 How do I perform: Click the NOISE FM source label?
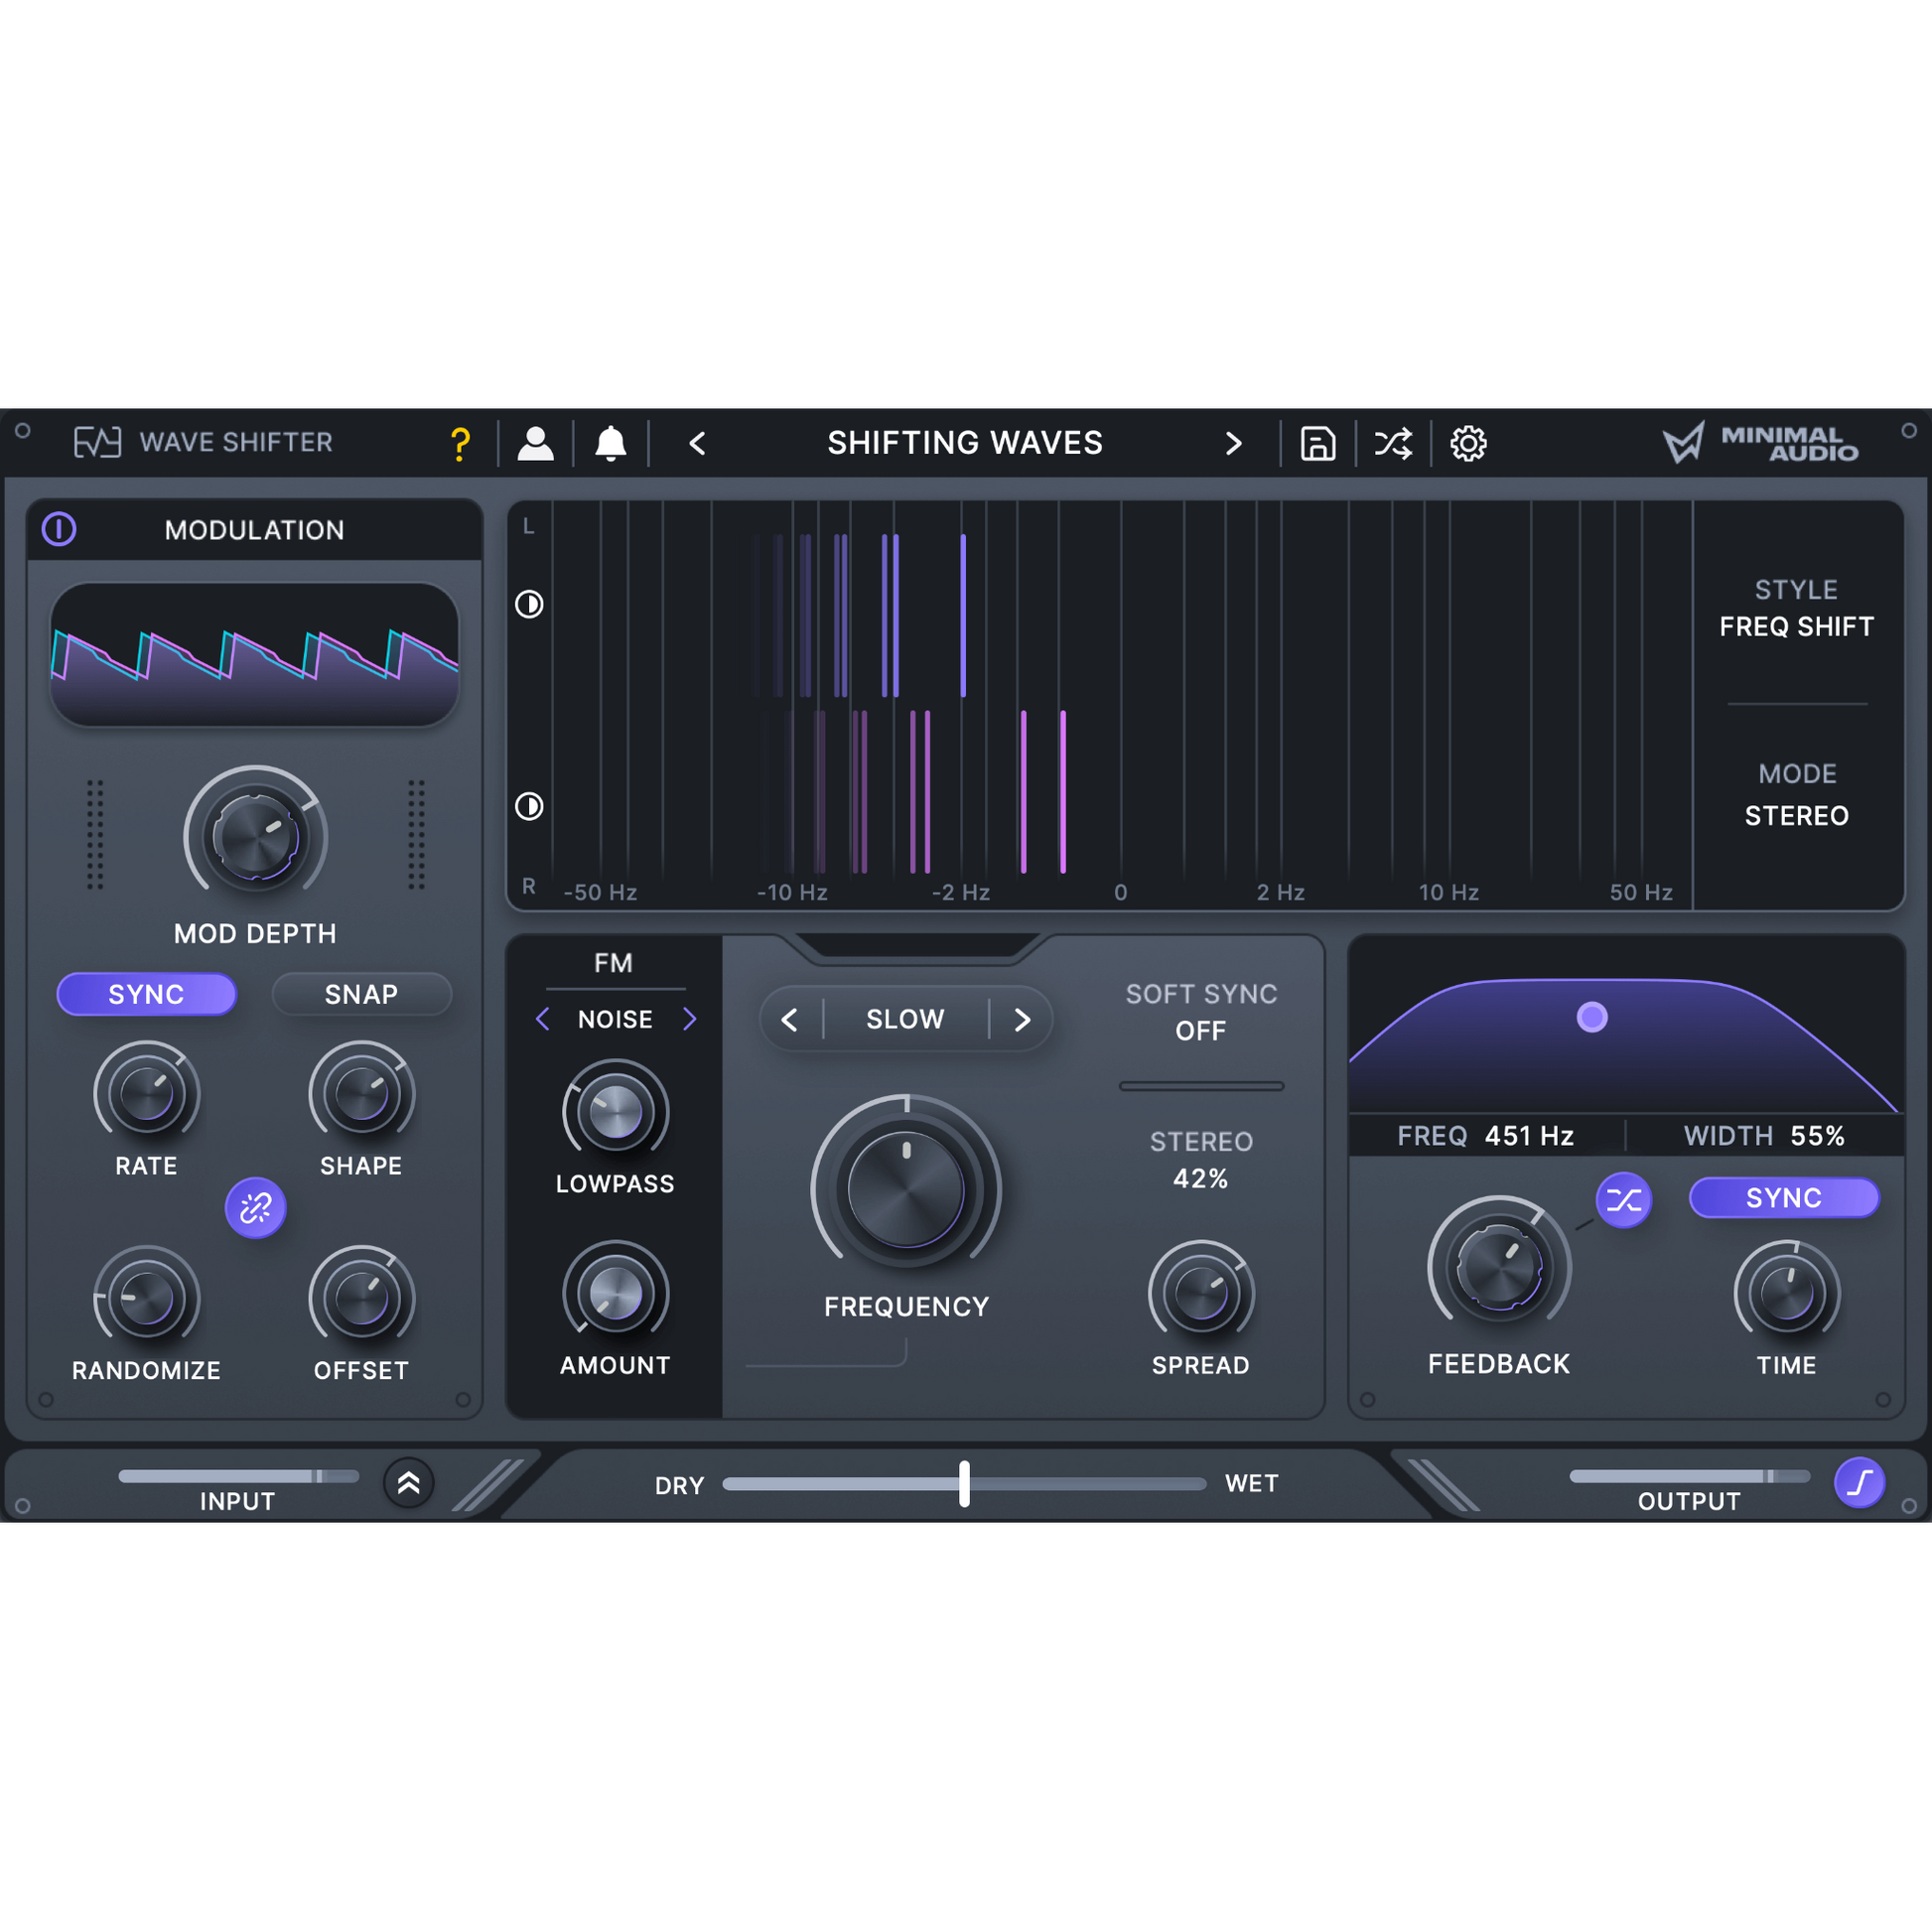tap(615, 1019)
